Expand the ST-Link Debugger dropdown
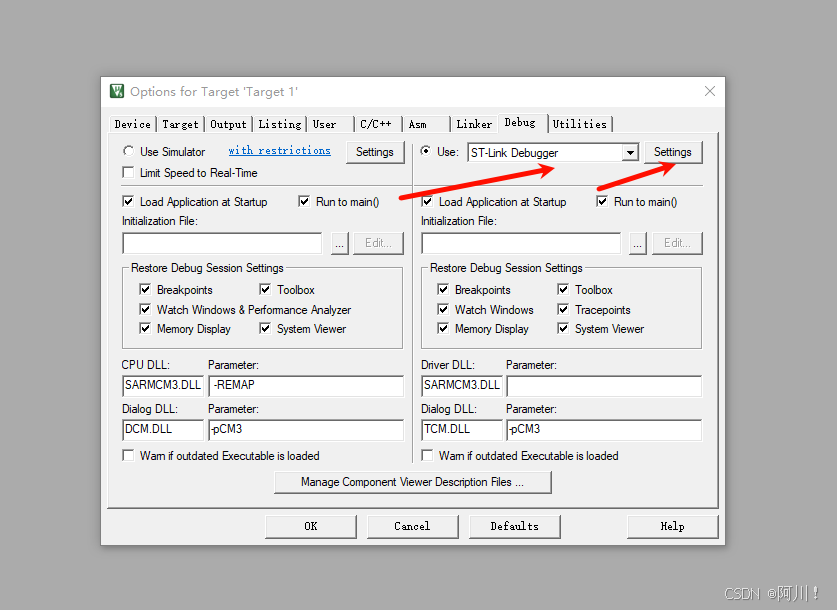This screenshot has width=837, height=610. pos(630,153)
